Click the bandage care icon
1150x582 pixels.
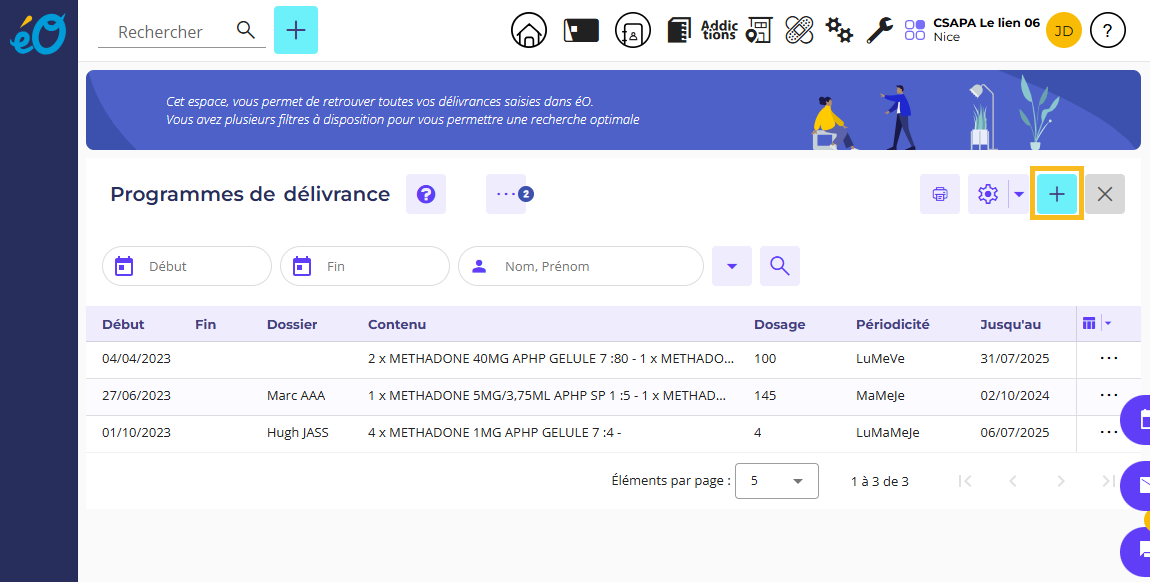[799, 31]
